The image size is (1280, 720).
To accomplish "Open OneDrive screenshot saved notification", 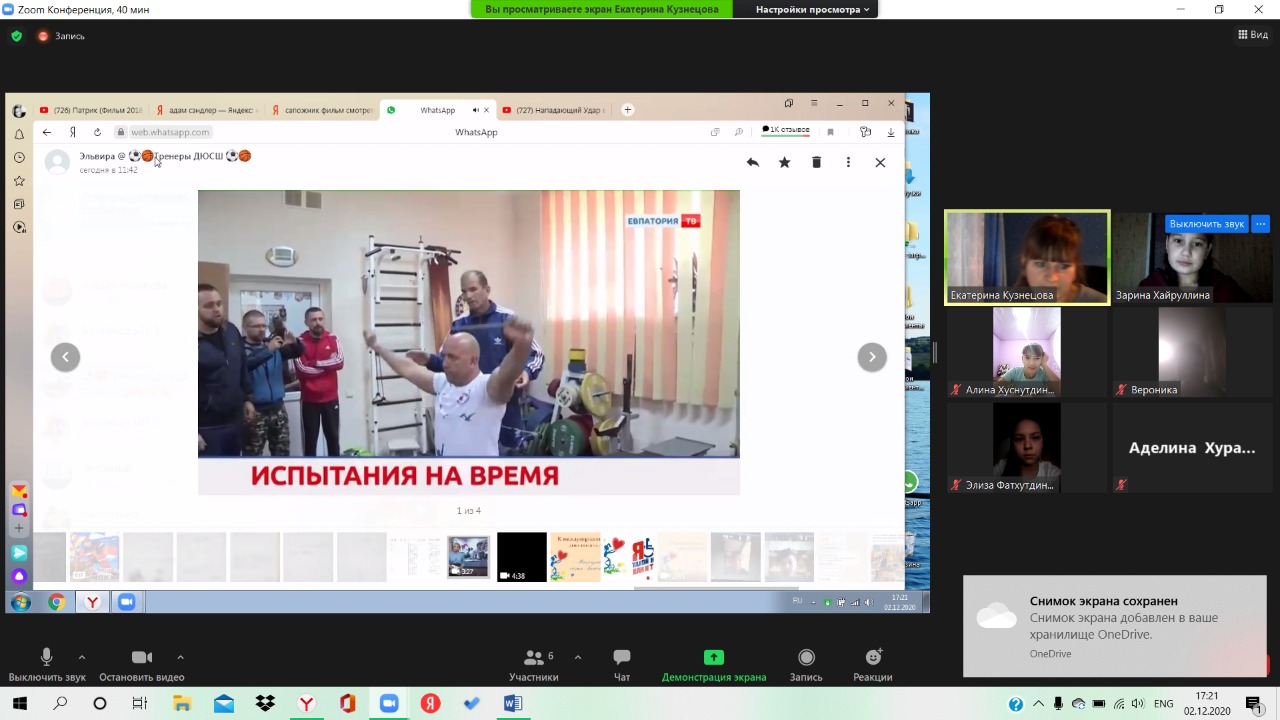I will pos(1114,627).
